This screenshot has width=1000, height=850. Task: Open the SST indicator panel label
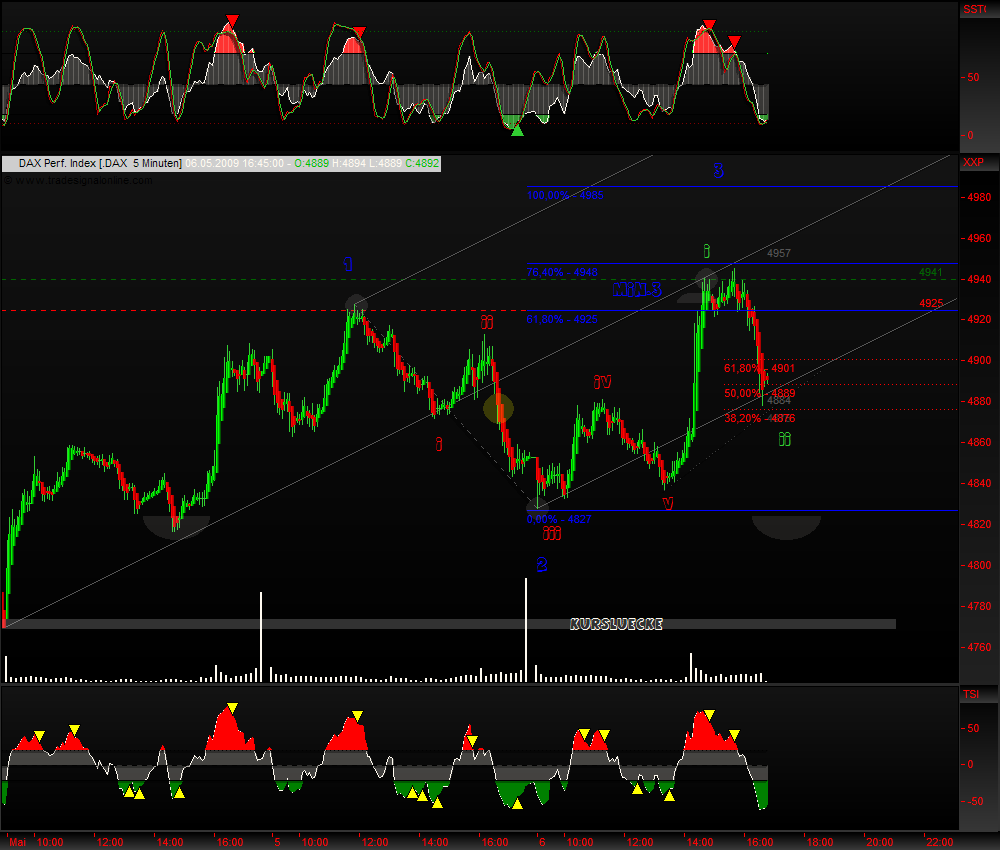[974, 9]
